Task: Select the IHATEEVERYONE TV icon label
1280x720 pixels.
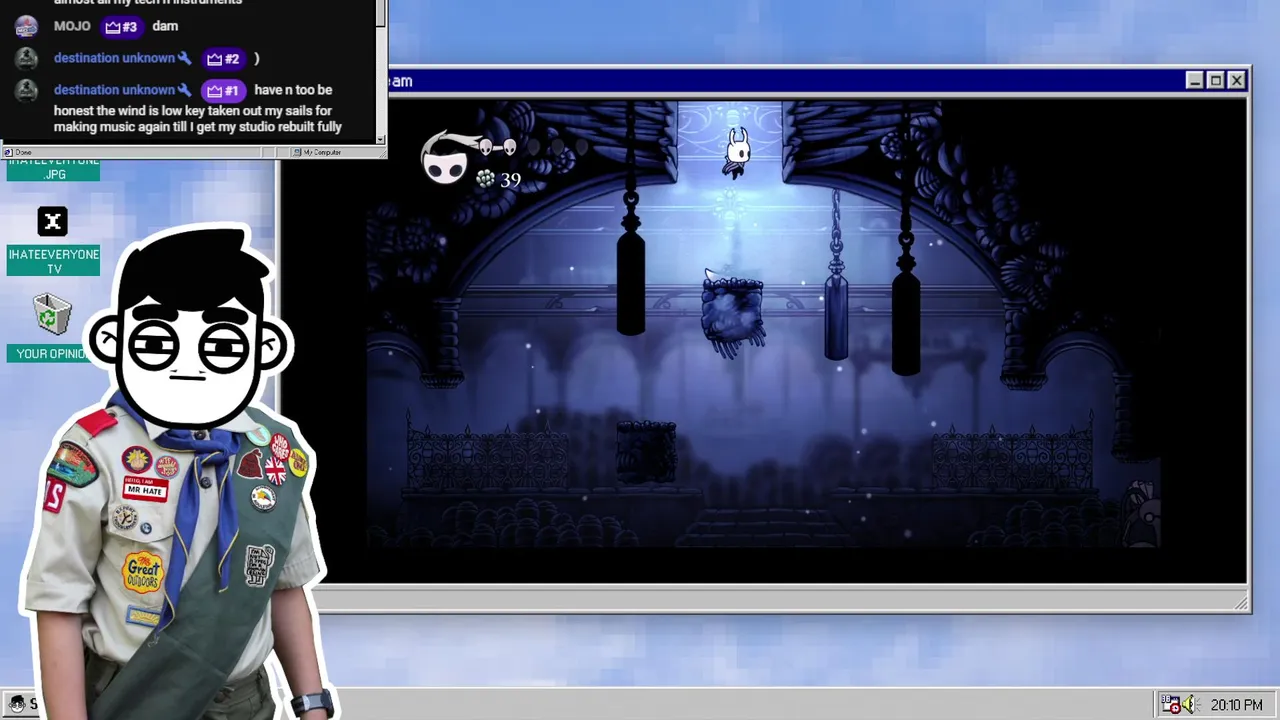Action: 54,261
